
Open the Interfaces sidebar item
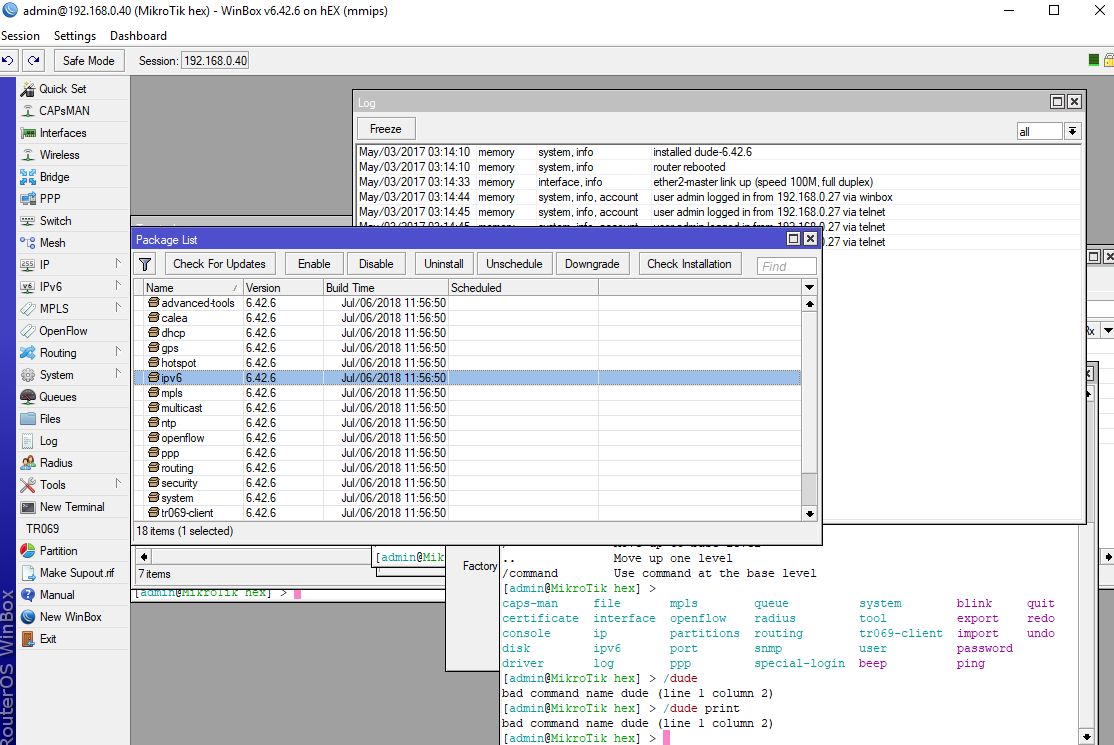[x=62, y=133]
